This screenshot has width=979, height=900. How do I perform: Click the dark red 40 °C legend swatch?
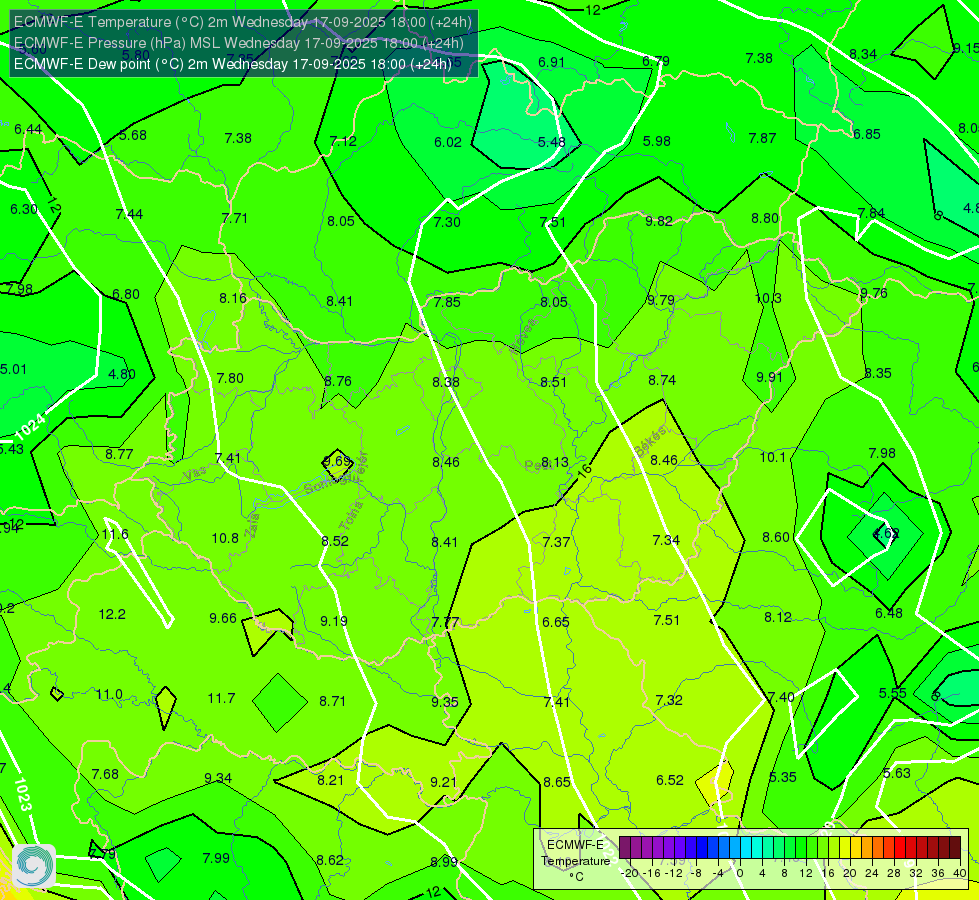pos(955,848)
